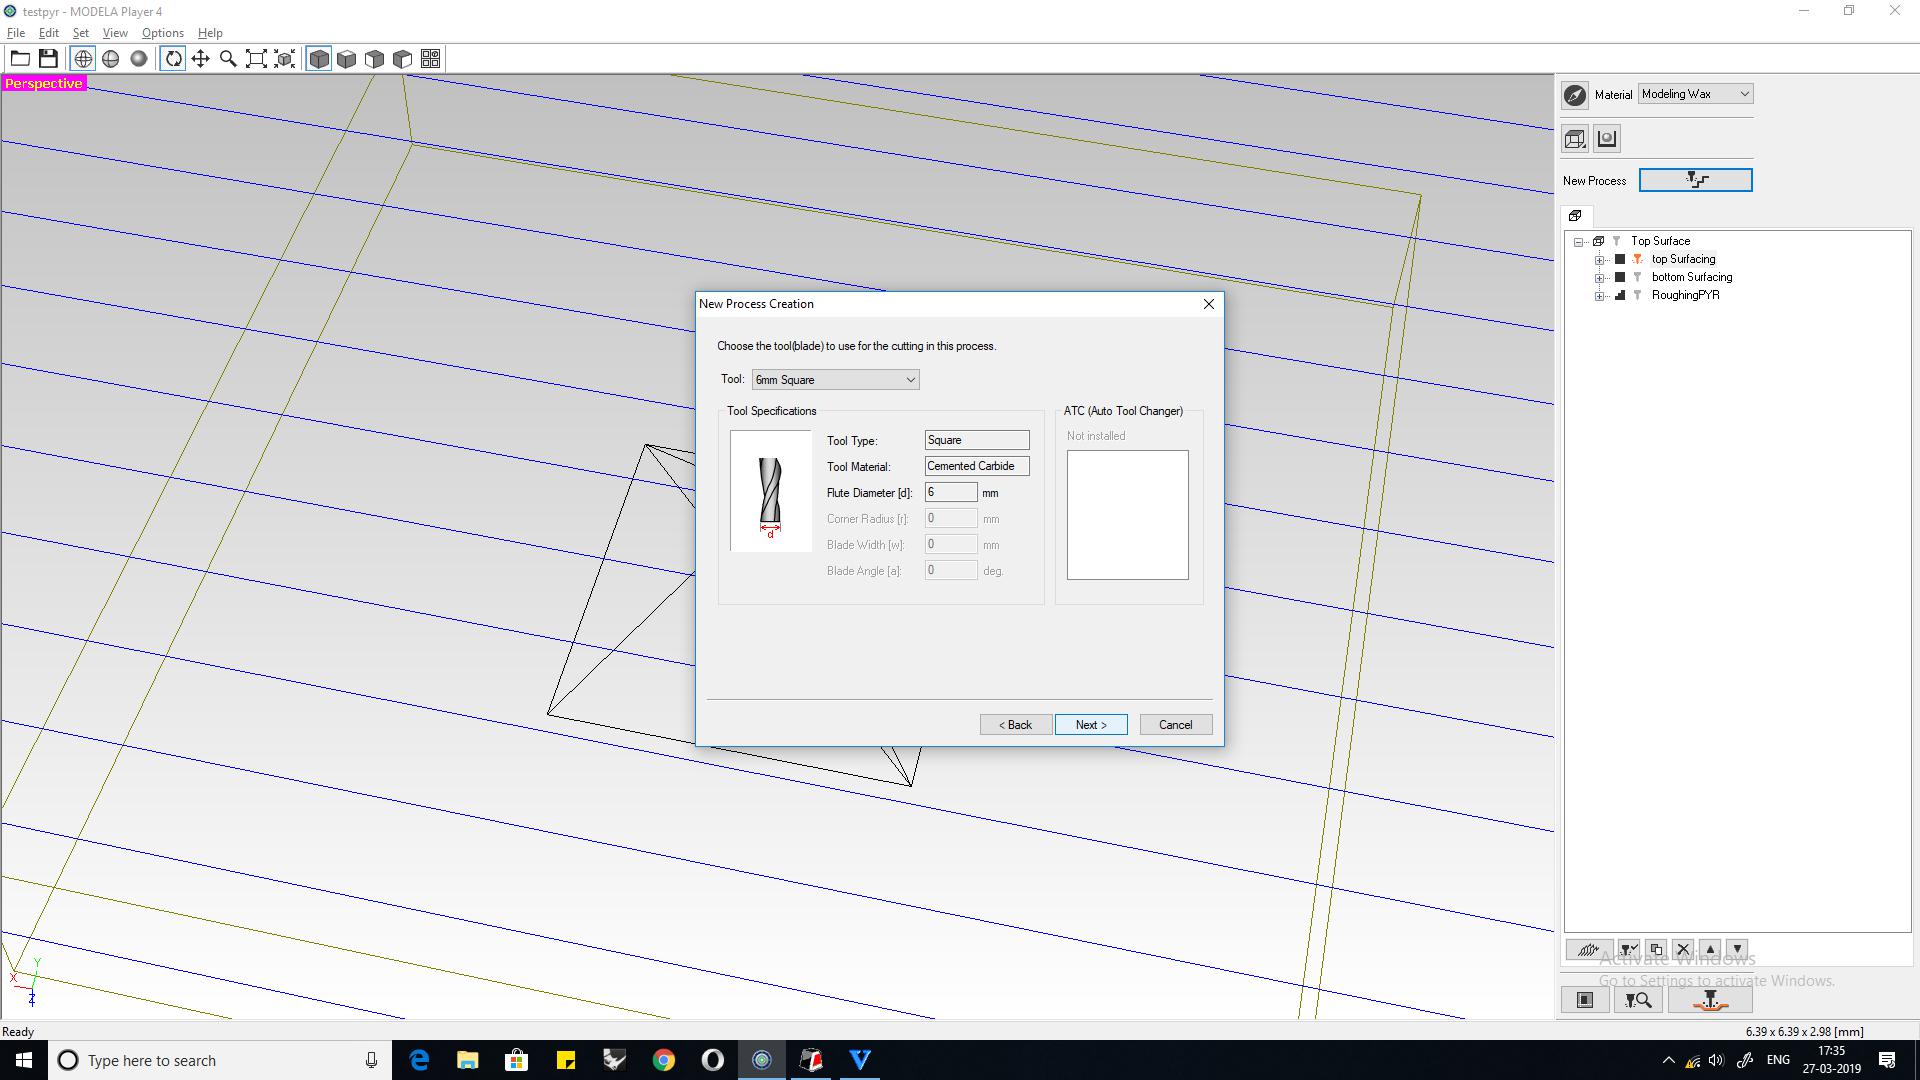The height and width of the screenshot is (1080, 1920).
Task: Open the four-pane view layout icon
Action: tap(430, 59)
